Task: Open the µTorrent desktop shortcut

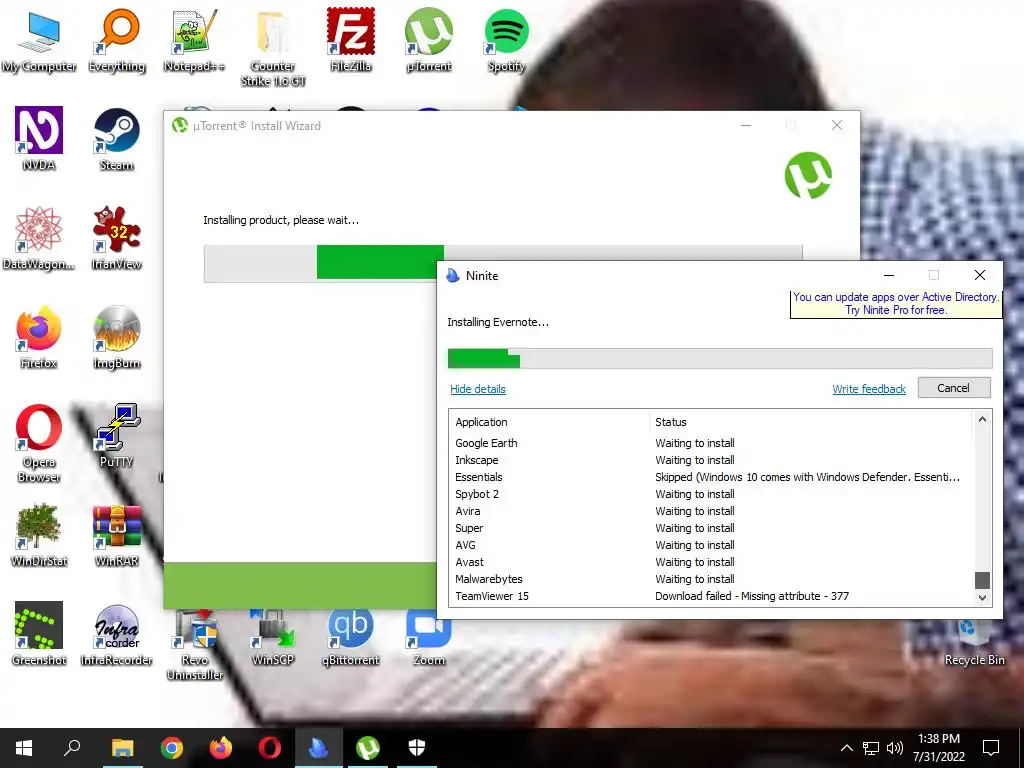Action: (428, 40)
